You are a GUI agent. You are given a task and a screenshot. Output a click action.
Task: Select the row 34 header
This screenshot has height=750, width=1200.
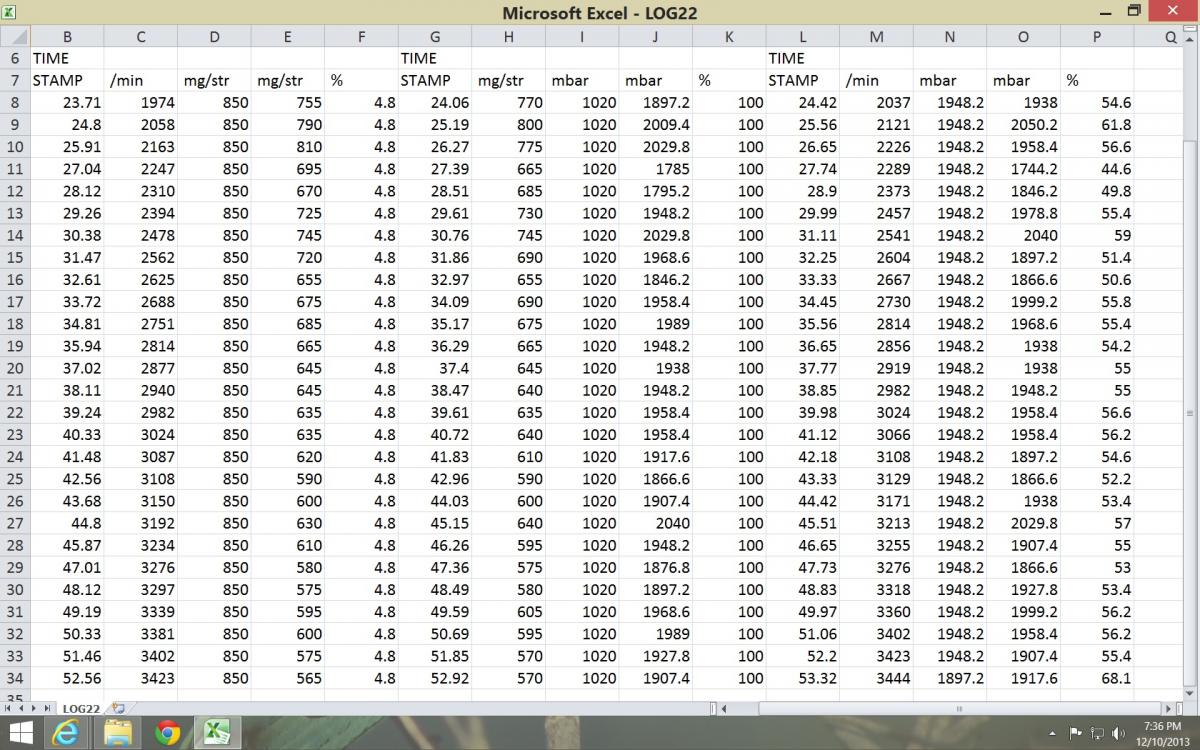(15, 677)
